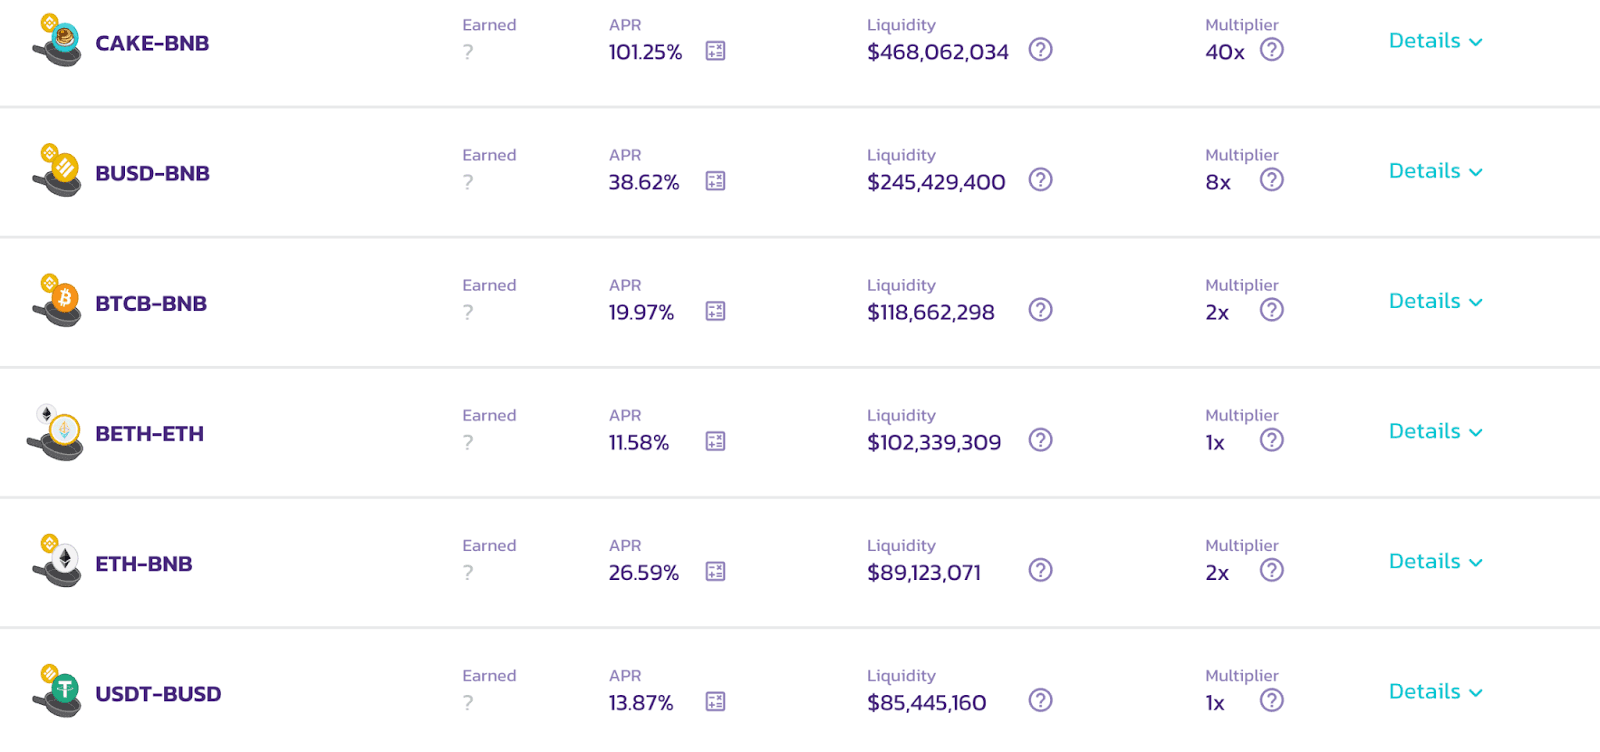The image size is (1600, 752).
Task: Expand Details for the BETH-ETH farm
Action: [x=1434, y=431]
